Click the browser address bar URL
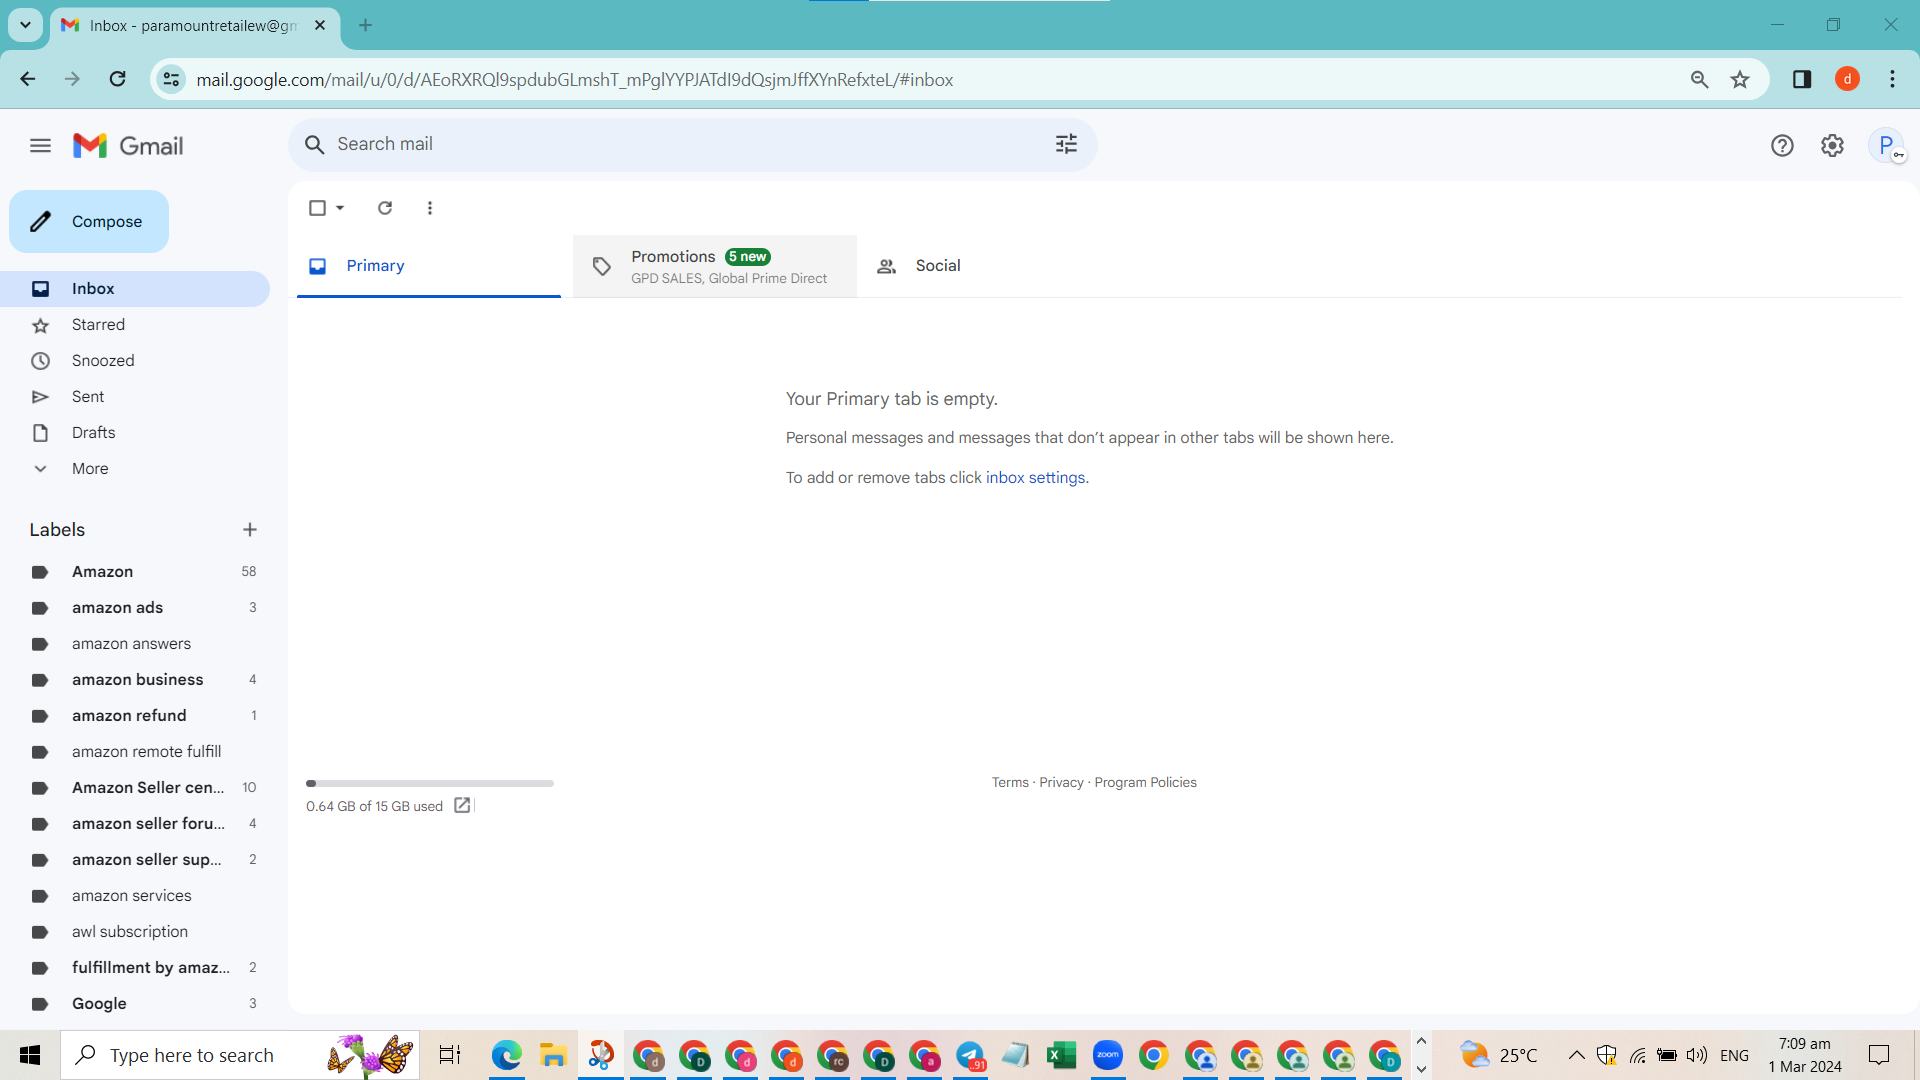The width and height of the screenshot is (1920, 1080). click(x=574, y=79)
